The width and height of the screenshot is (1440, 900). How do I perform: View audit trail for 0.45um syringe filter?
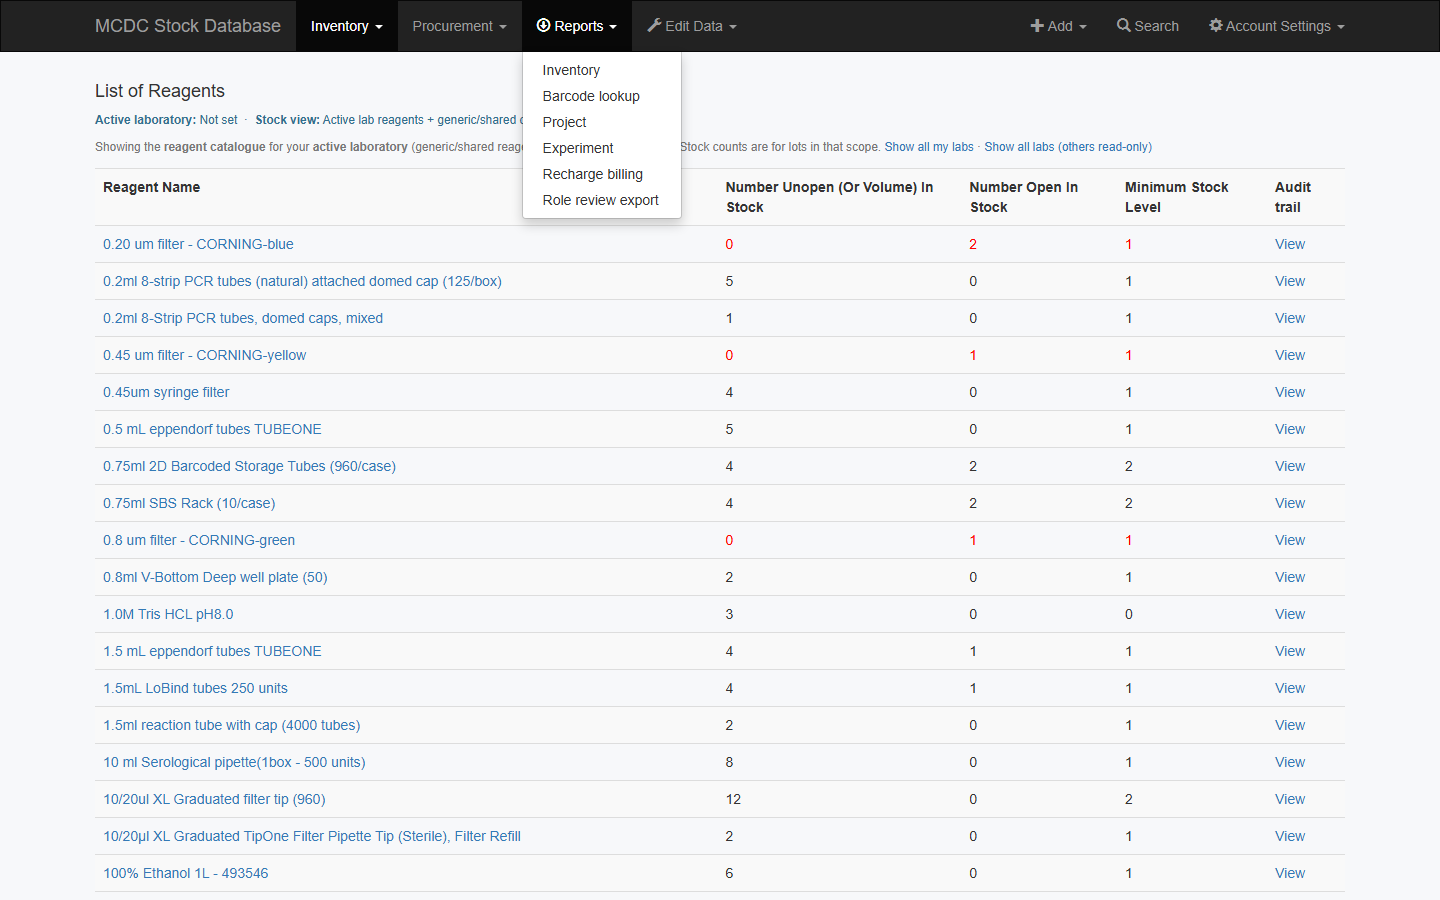click(x=1290, y=392)
